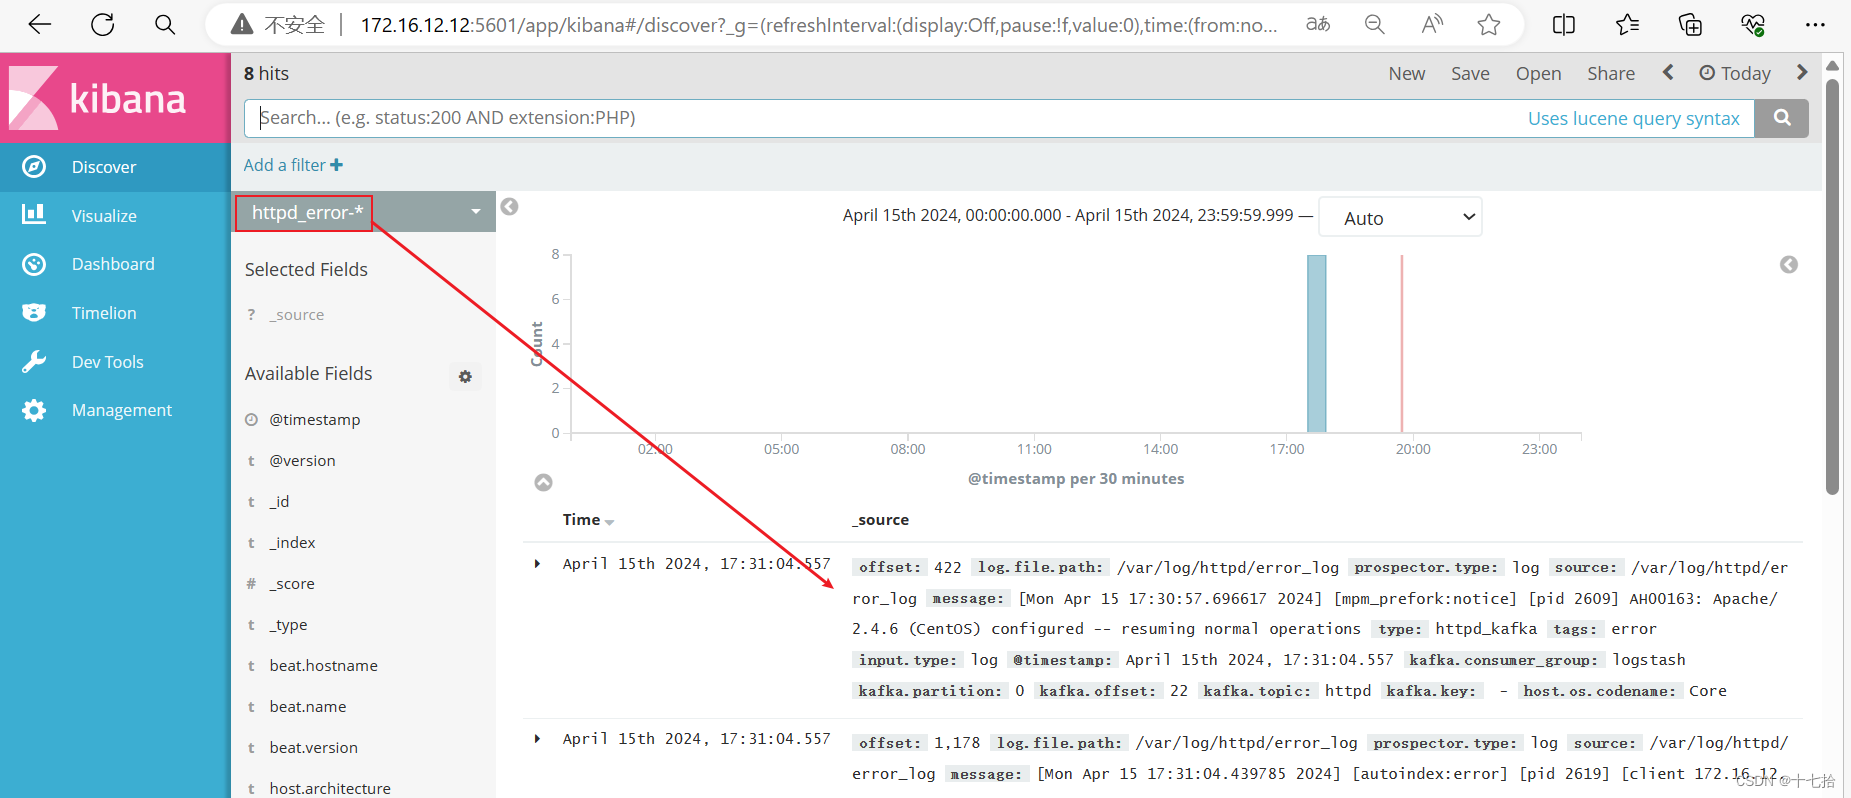The height and width of the screenshot is (798, 1851).
Task: Select the @version field
Action: pos(302,461)
